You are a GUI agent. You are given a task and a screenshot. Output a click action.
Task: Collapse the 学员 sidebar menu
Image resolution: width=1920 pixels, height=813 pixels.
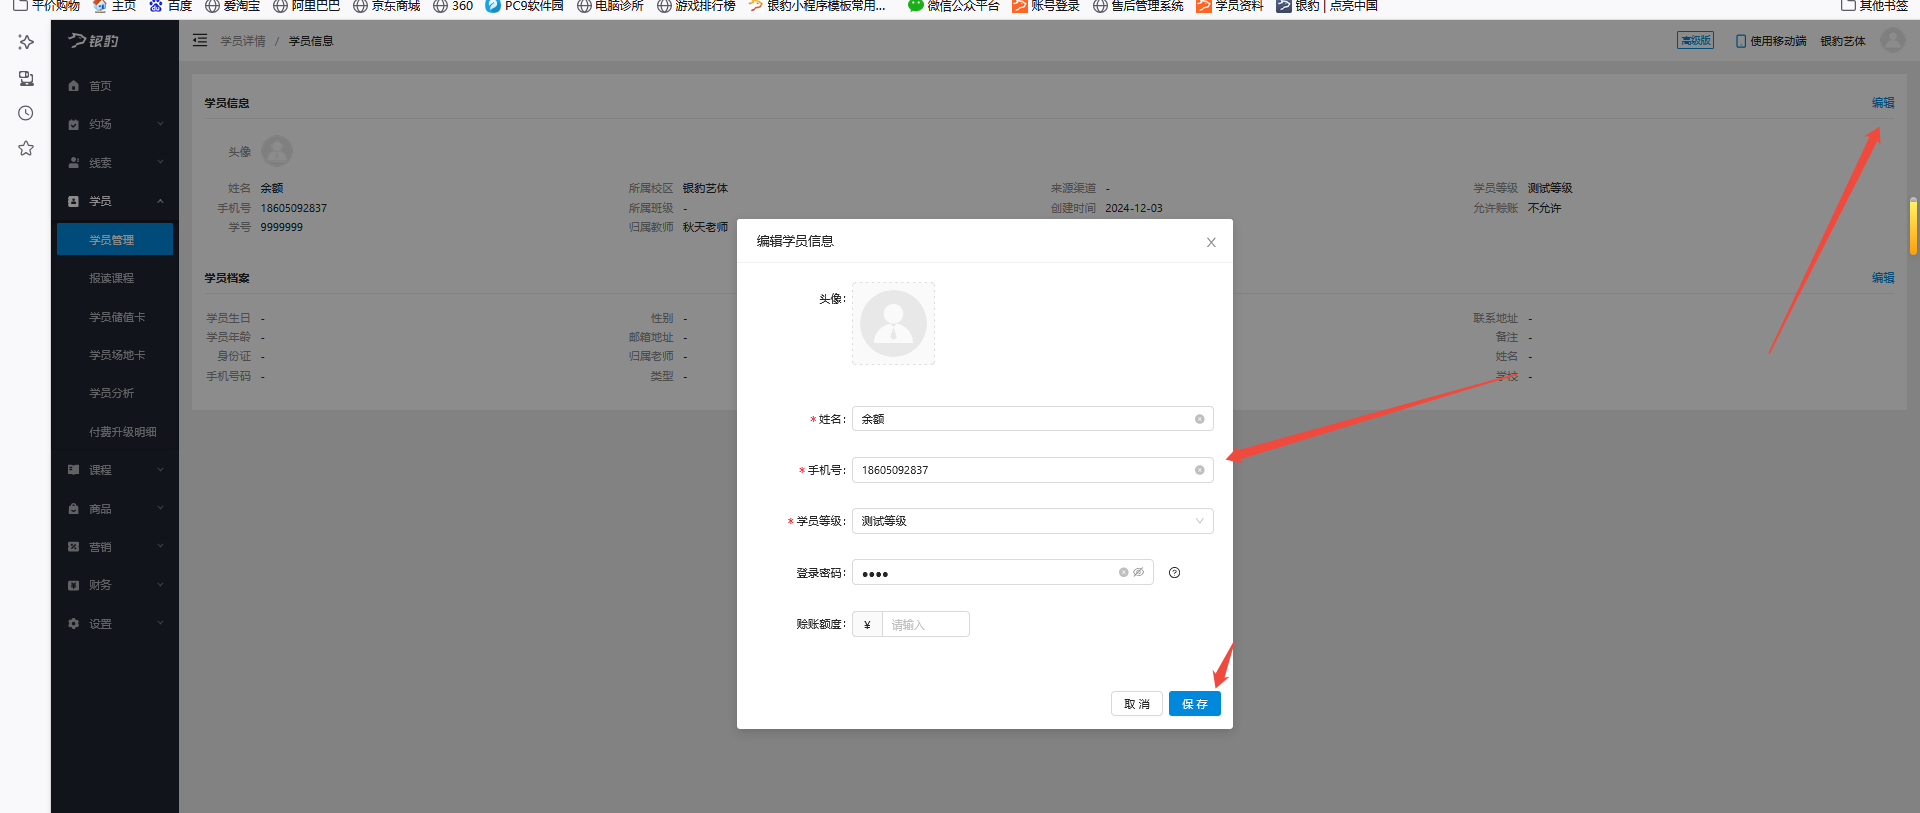(x=115, y=201)
